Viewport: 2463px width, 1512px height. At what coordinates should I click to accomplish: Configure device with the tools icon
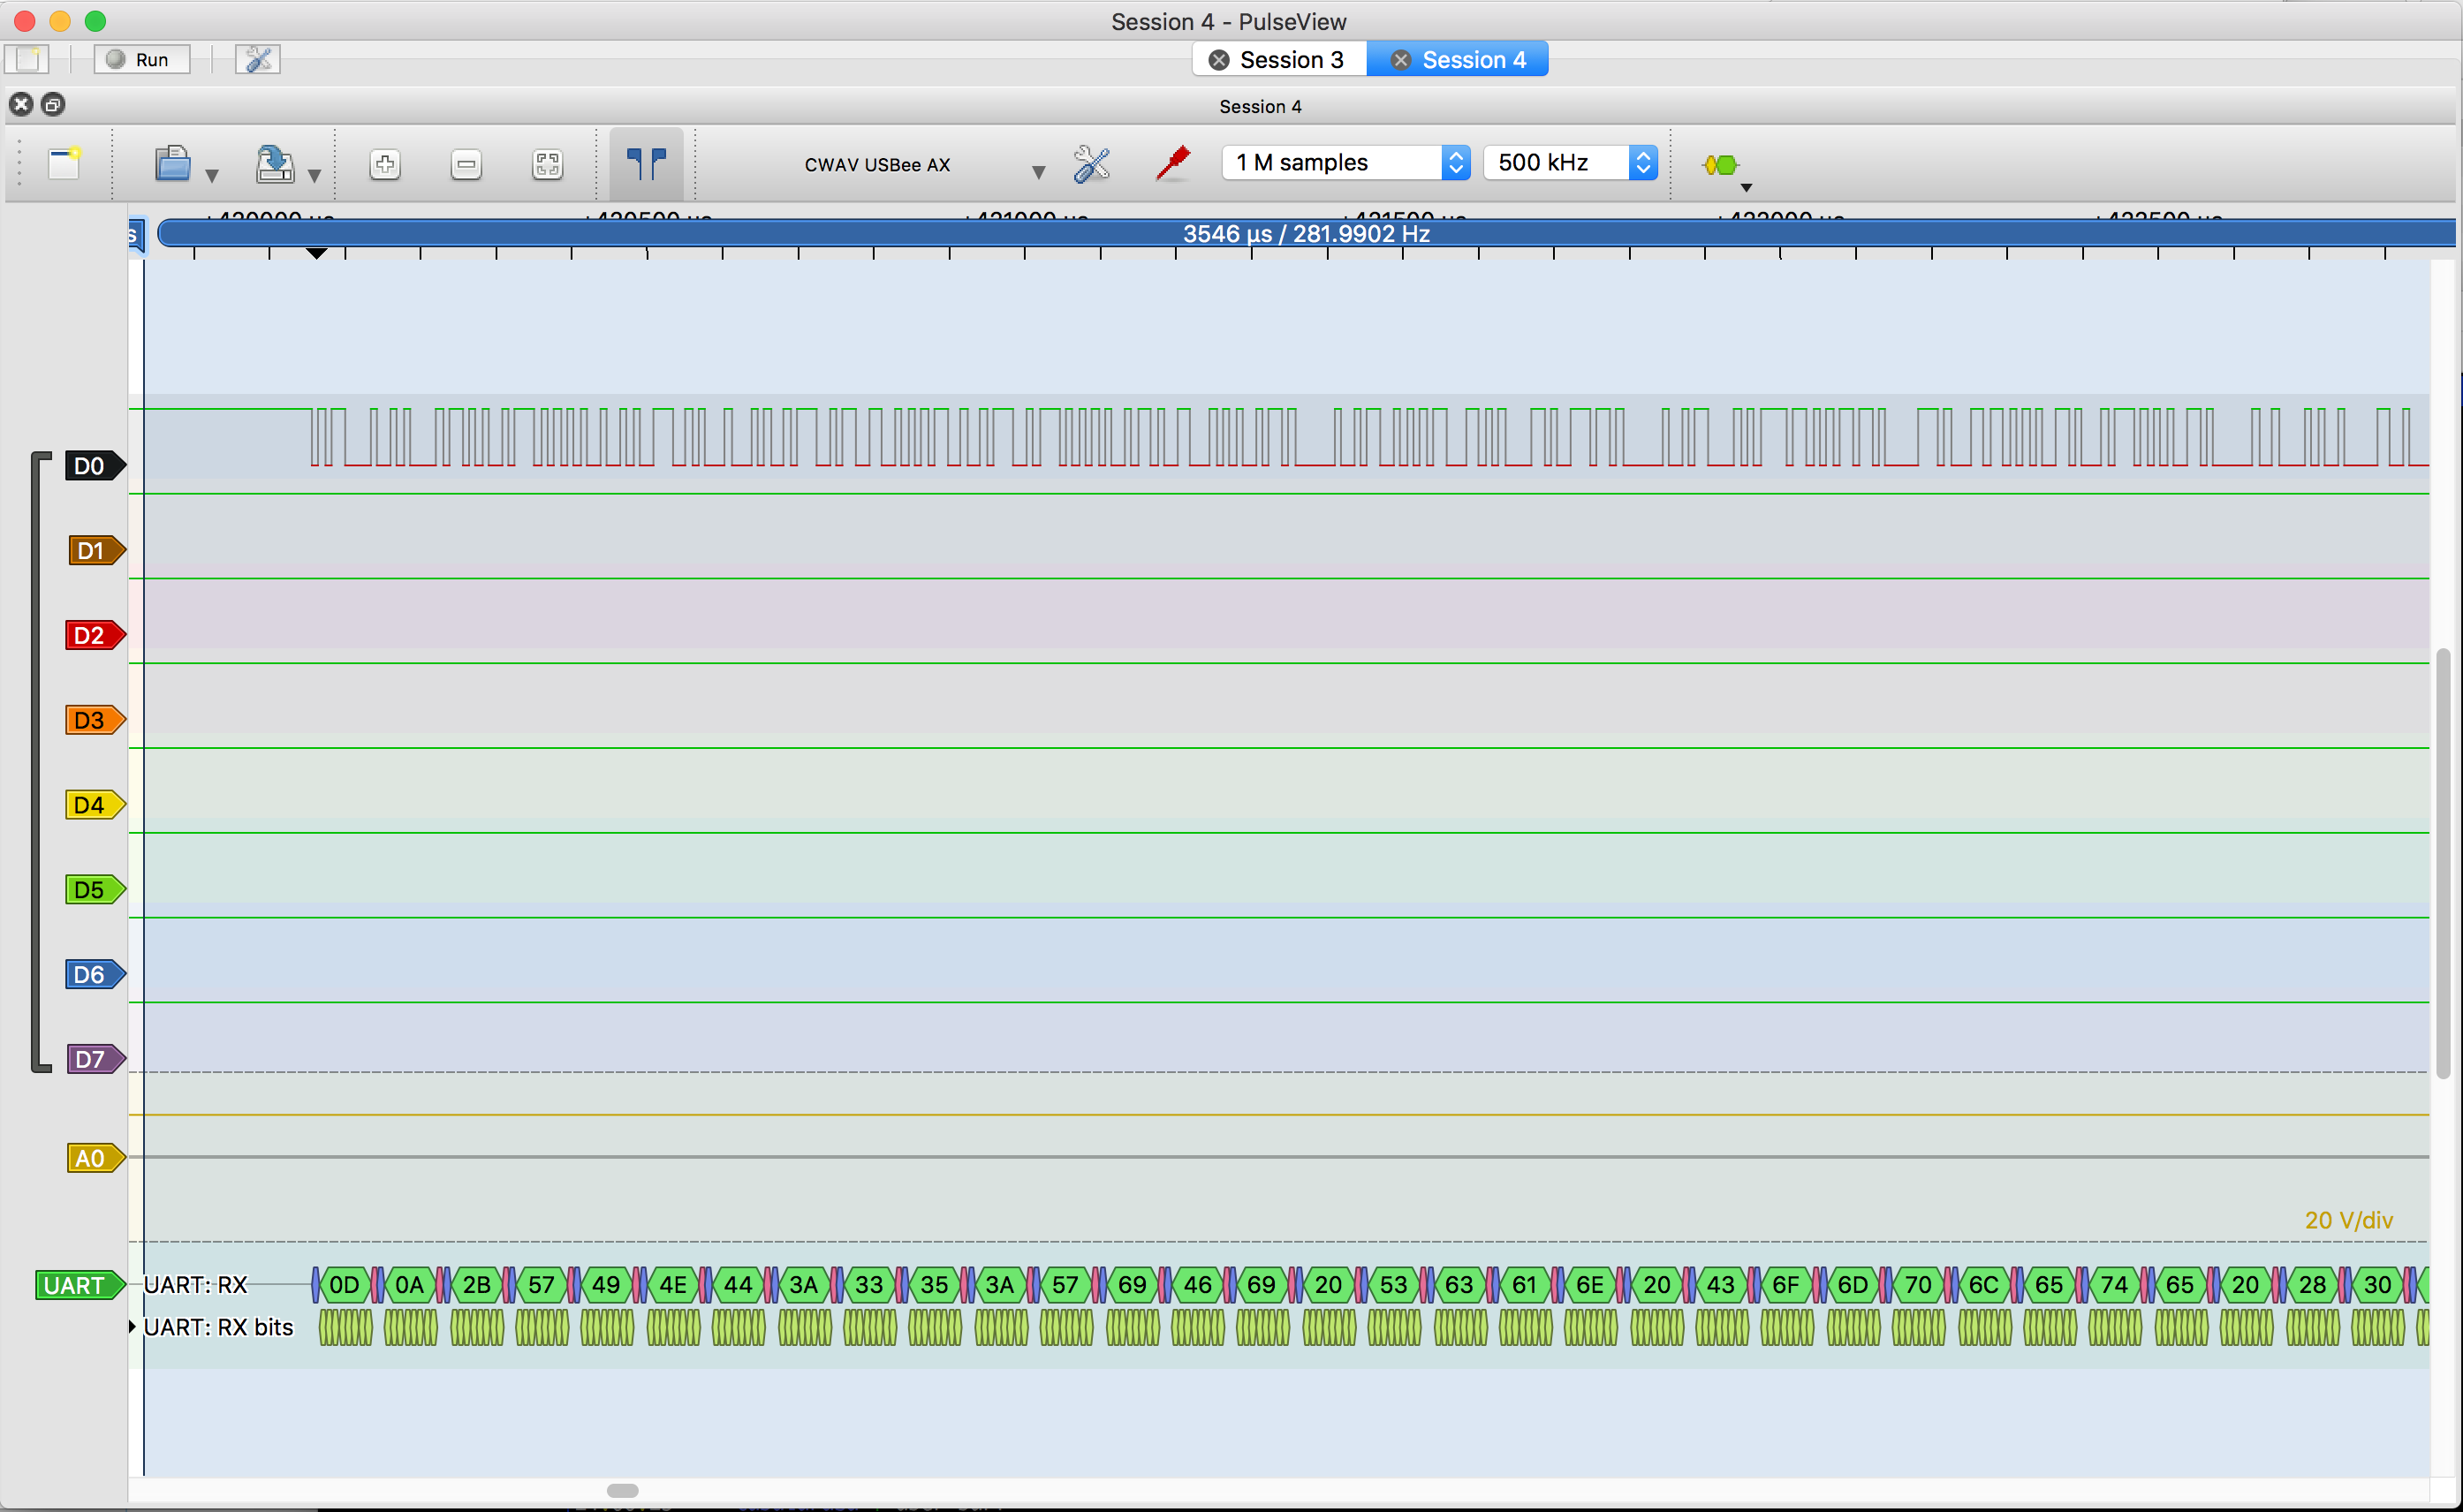point(1091,164)
